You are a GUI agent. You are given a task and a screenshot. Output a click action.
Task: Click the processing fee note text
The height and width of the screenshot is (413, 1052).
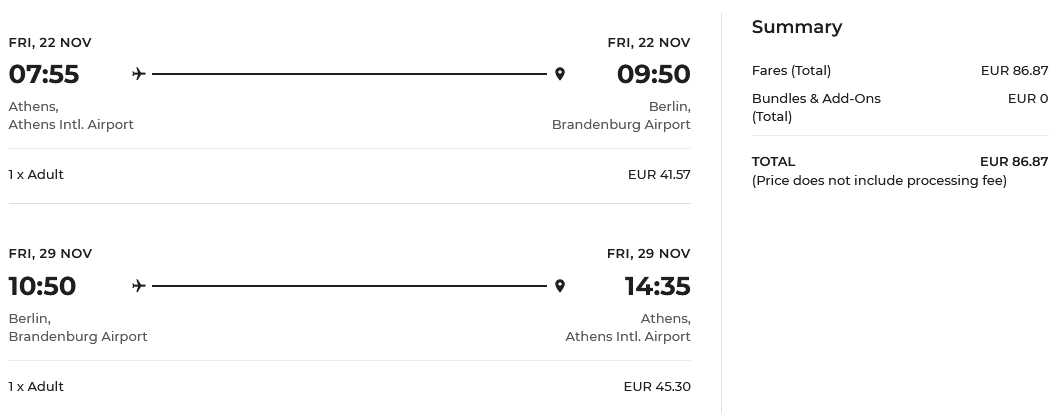click(879, 180)
